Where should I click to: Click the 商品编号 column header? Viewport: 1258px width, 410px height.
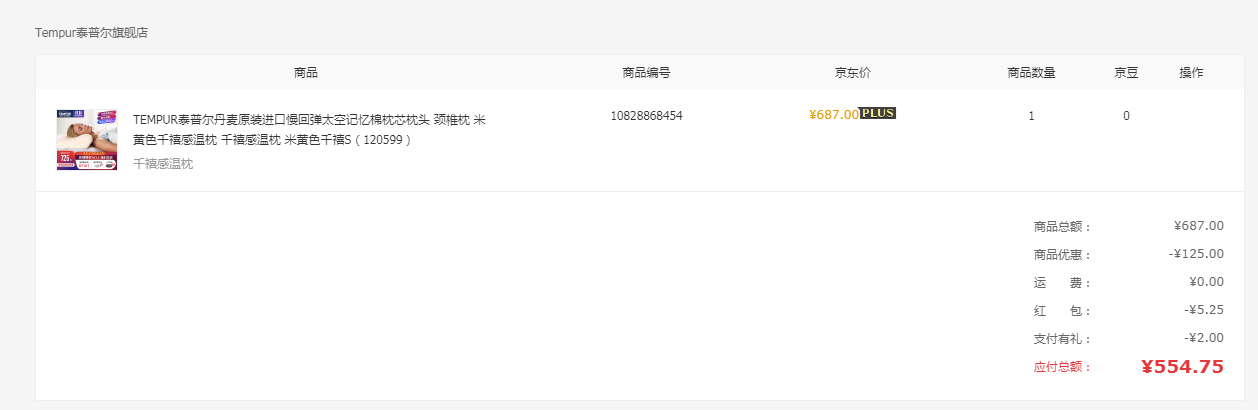click(646, 73)
